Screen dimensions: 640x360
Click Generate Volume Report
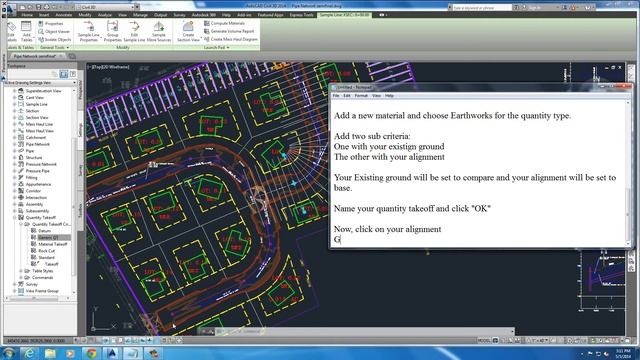229,31
